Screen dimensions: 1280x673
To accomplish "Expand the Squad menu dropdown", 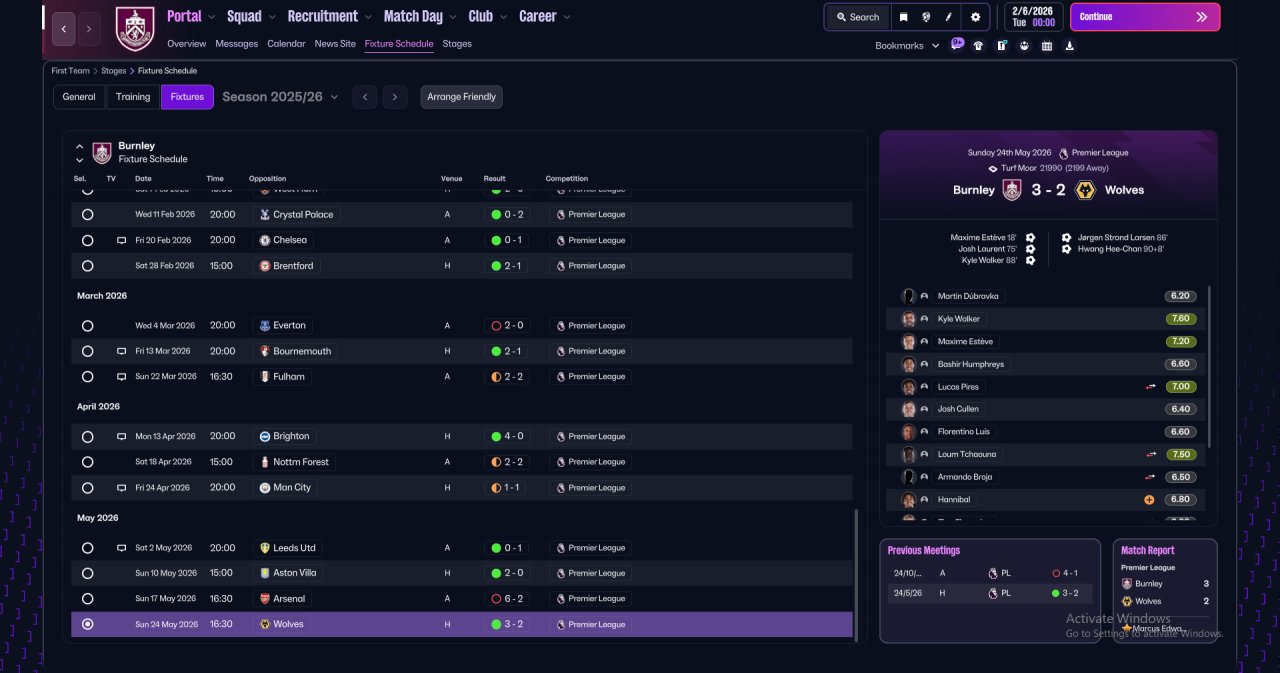I will tap(273, 17).
